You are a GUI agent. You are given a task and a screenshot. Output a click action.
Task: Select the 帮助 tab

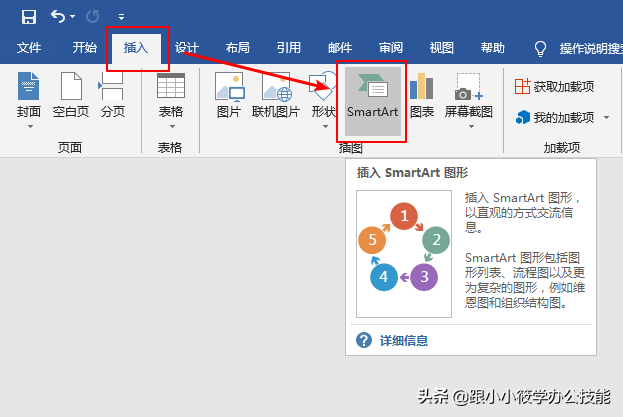pos(492,48)
